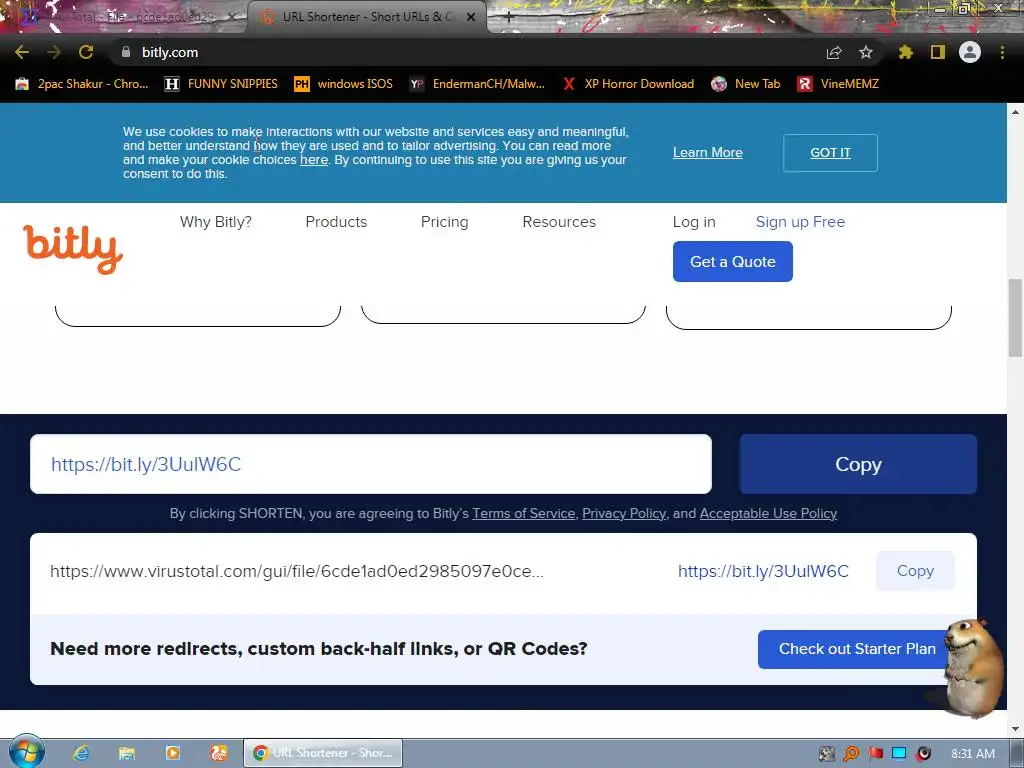1024x768 pixels.
Task: Open the share page icon in address bar
Action: pyautogui.click(x=834, y=52)
